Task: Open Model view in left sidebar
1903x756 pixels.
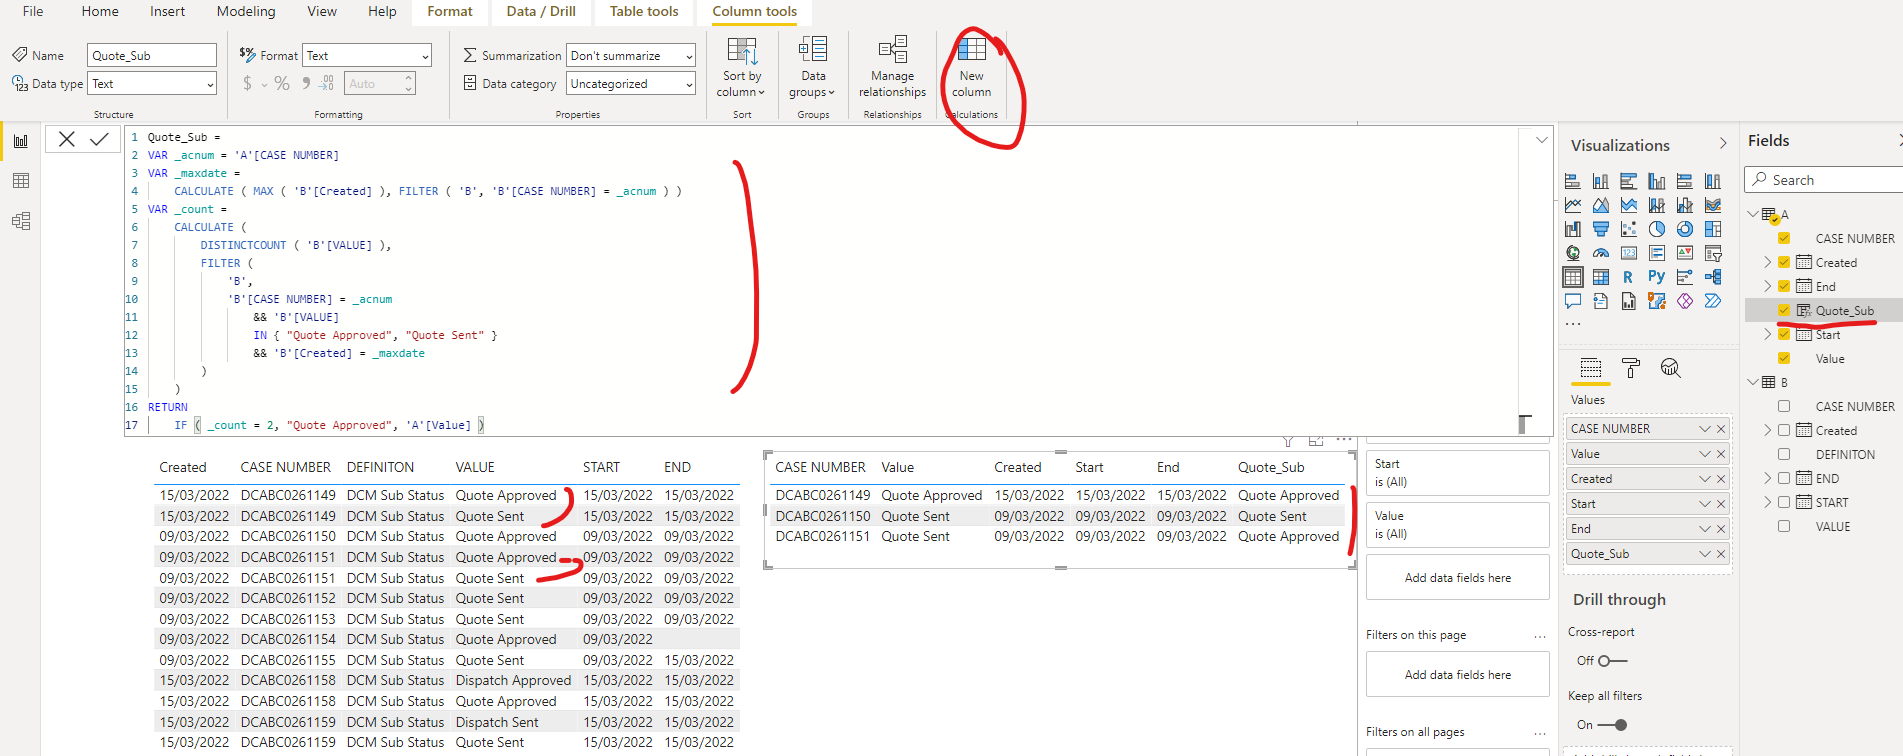Action: tap(21, 221)
